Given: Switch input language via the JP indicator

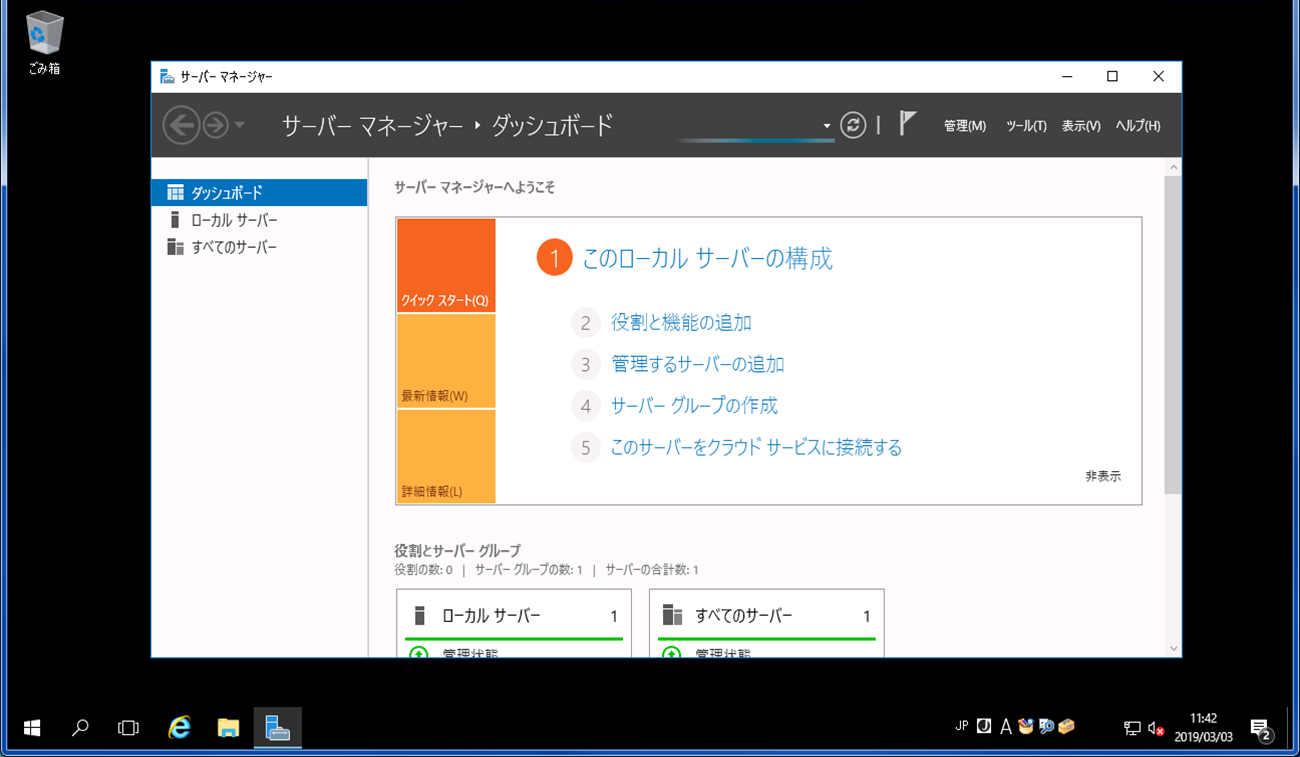Looking at the screenshot, I should coord(961,726).
